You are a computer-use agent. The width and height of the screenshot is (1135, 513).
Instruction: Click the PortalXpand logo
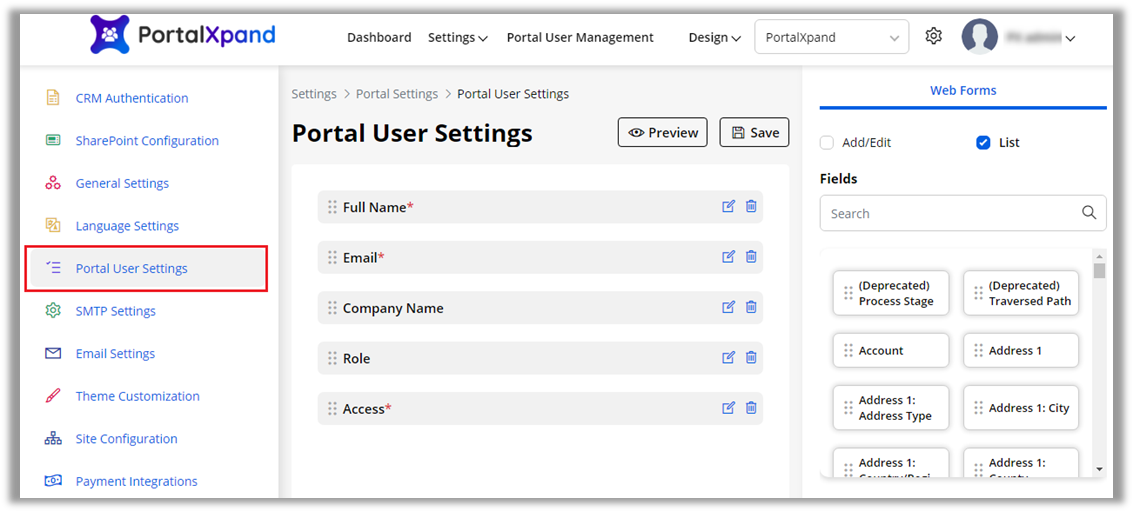pos(182,36)
